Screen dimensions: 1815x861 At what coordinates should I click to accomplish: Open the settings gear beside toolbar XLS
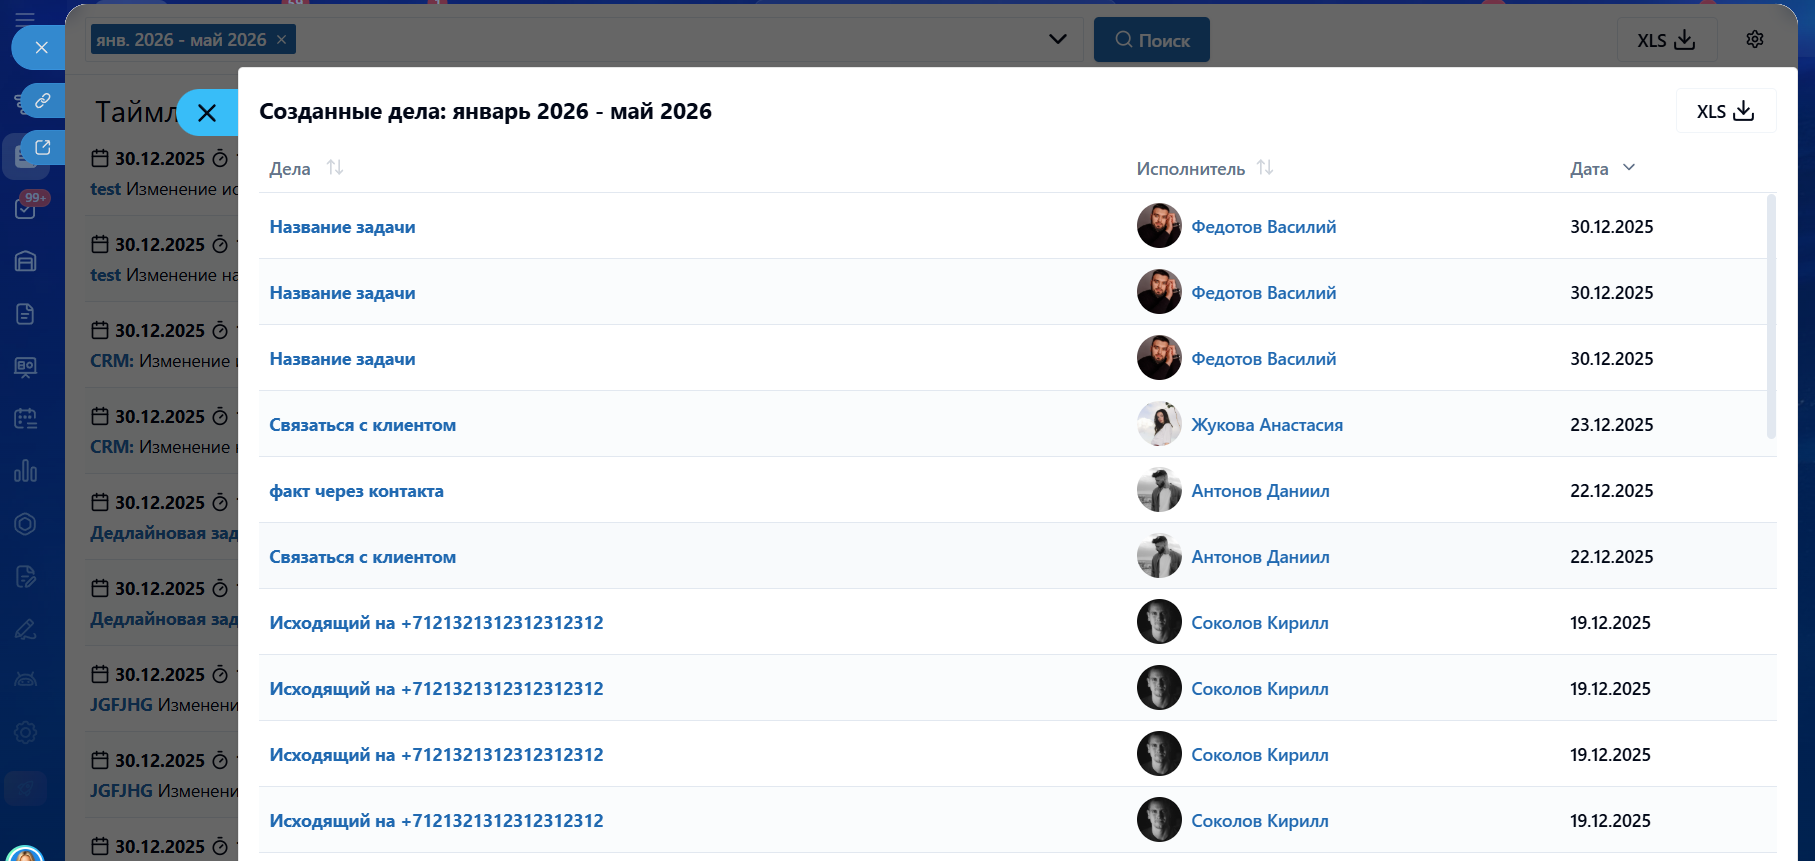1755,39
